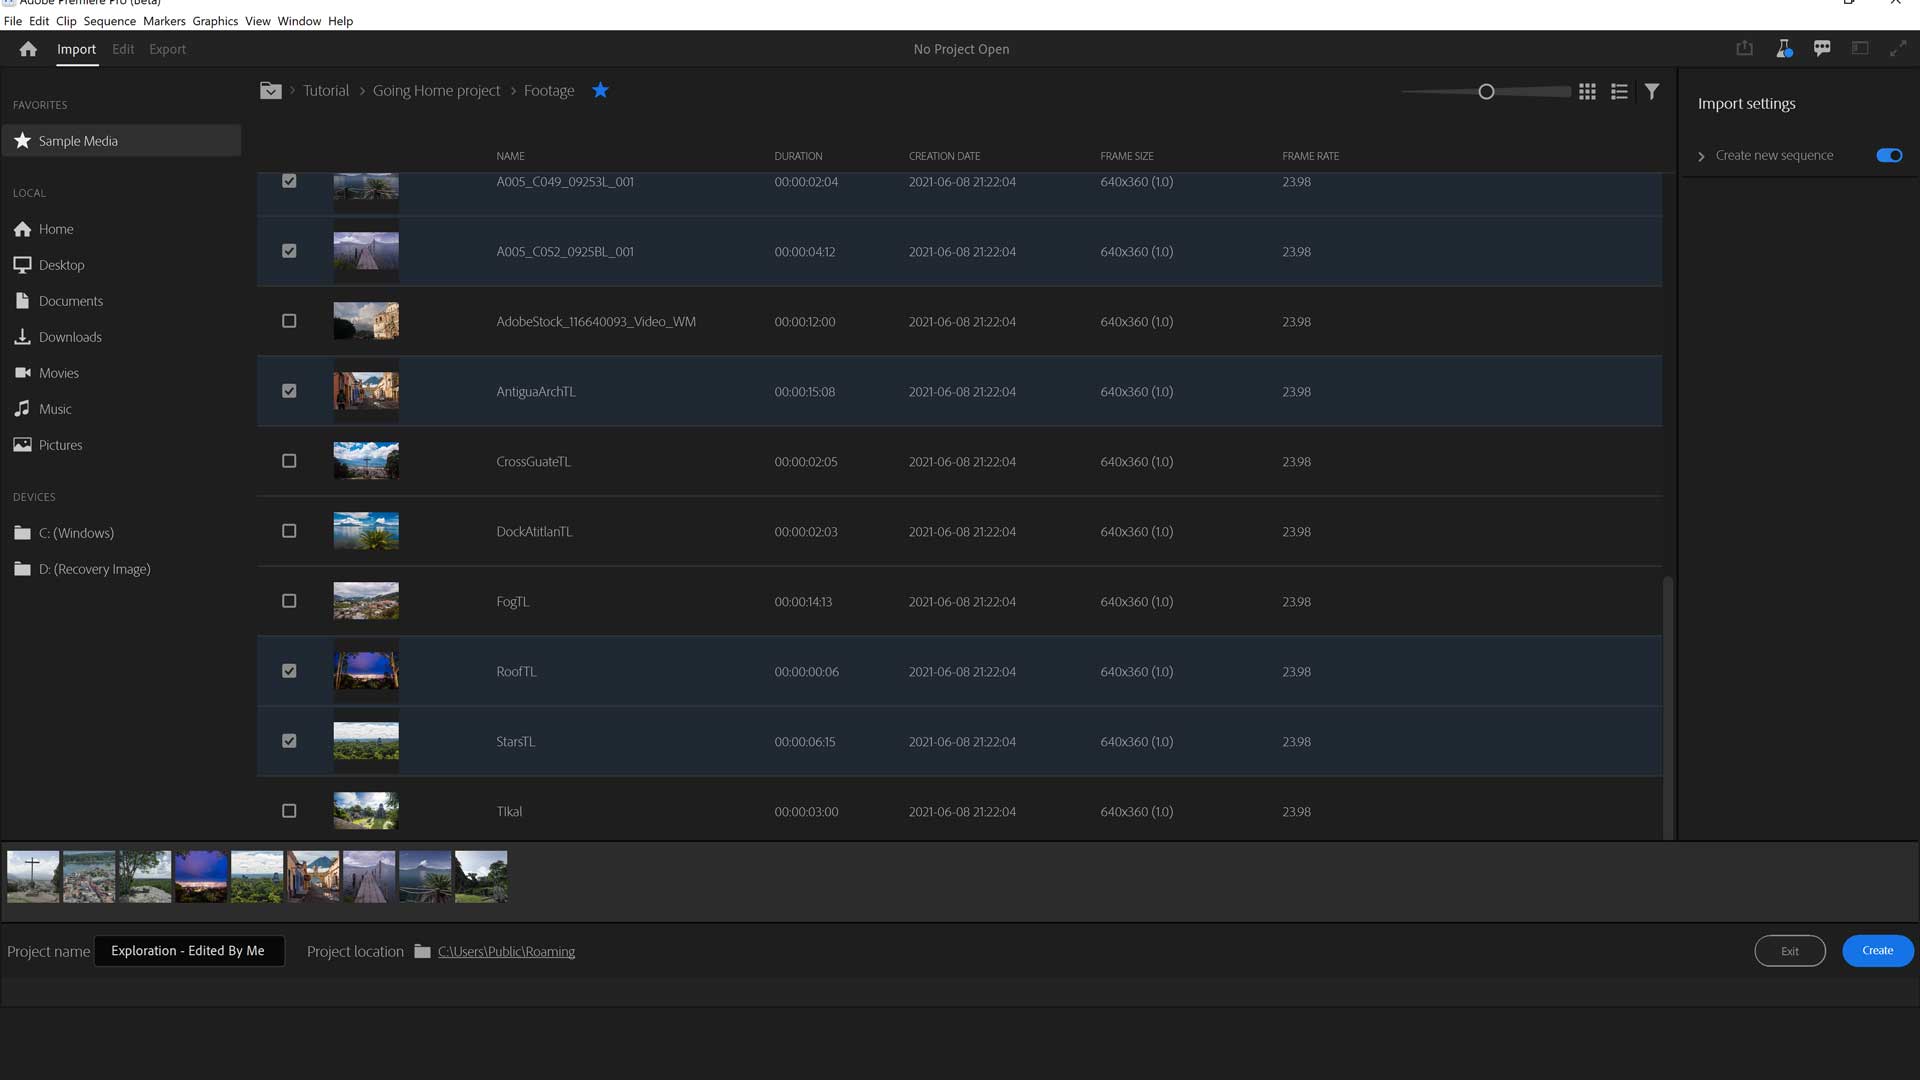Open the folder path dropdown in breadcrumb
The height and width of the screenshot is (1080, 1920).
pyautogui.click(x=270, y=90)
